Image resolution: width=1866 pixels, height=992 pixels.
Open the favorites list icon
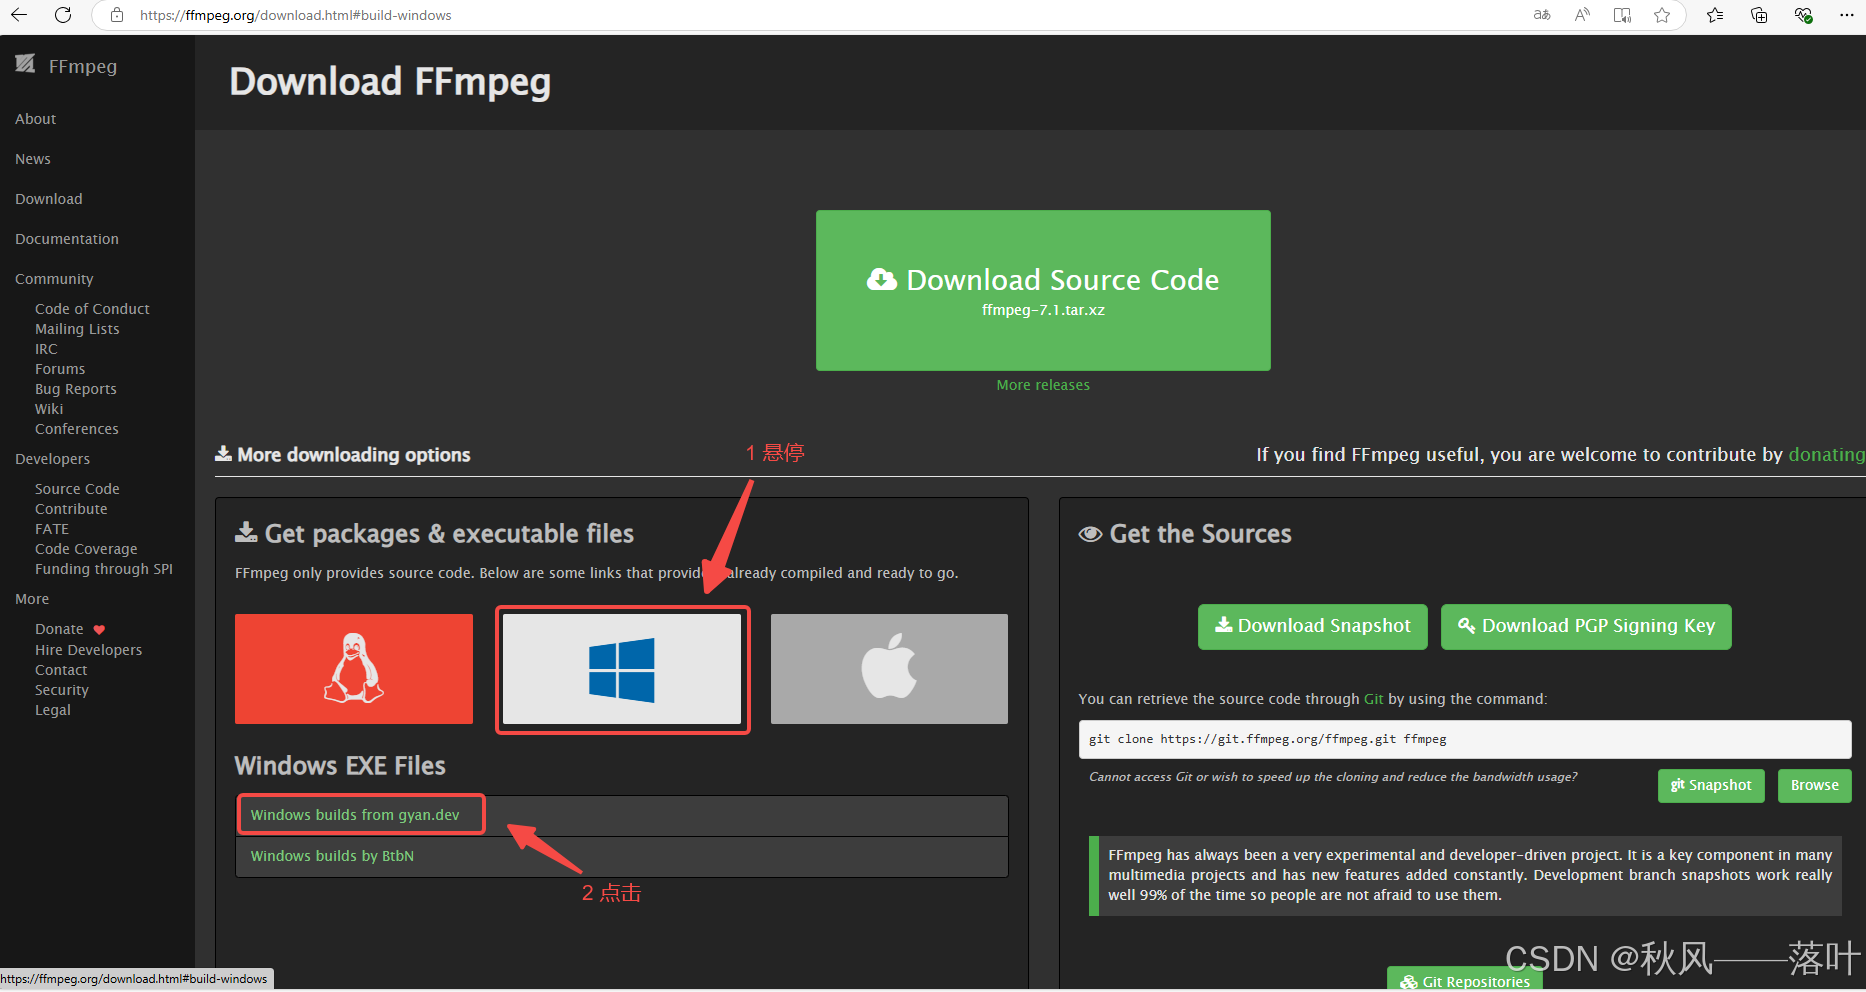(1715, 15)
